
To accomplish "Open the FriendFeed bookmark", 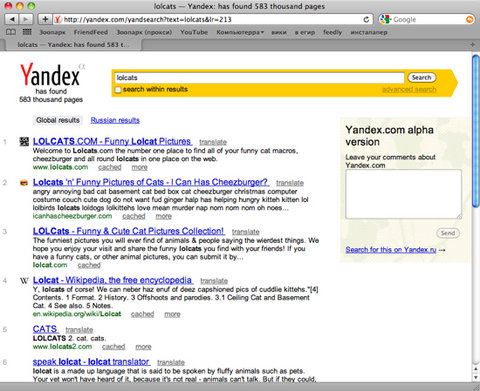I will coord(91,32).
